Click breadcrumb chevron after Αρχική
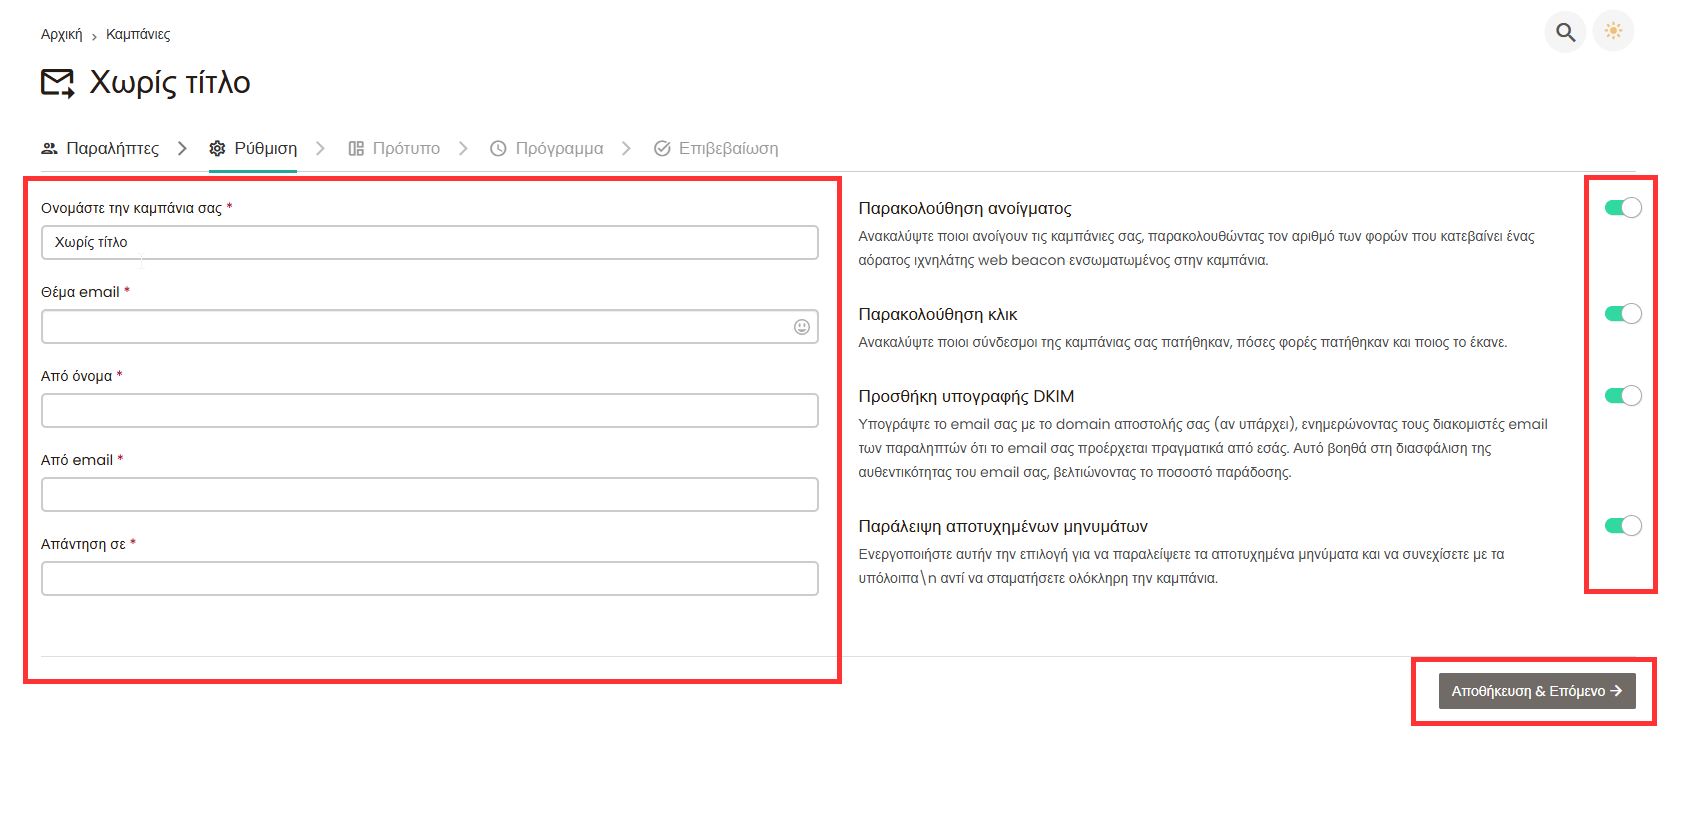This screenshot has width=1681, height=817. click(x=94, y=36)
